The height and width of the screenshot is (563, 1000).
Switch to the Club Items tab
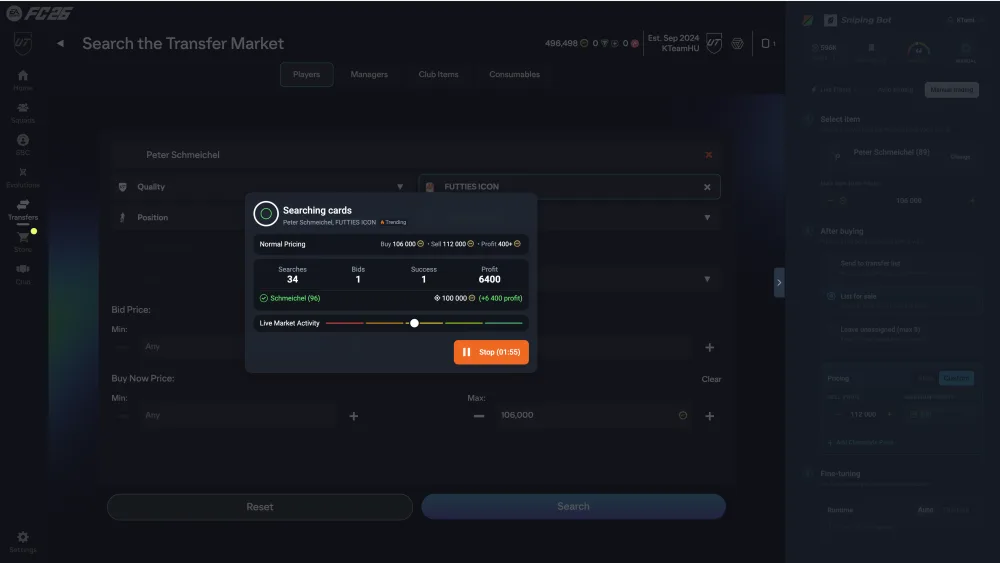coord(438,75)
